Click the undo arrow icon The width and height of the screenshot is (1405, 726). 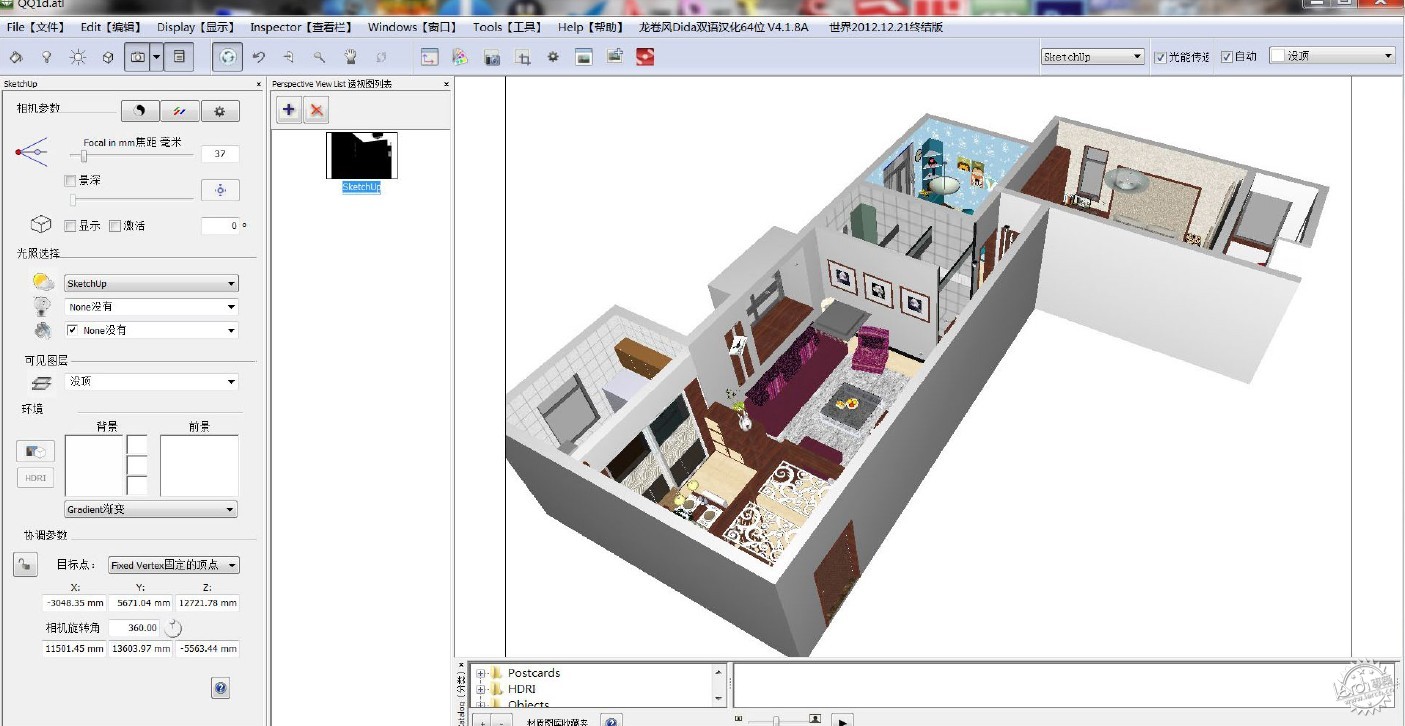(259, 57)
